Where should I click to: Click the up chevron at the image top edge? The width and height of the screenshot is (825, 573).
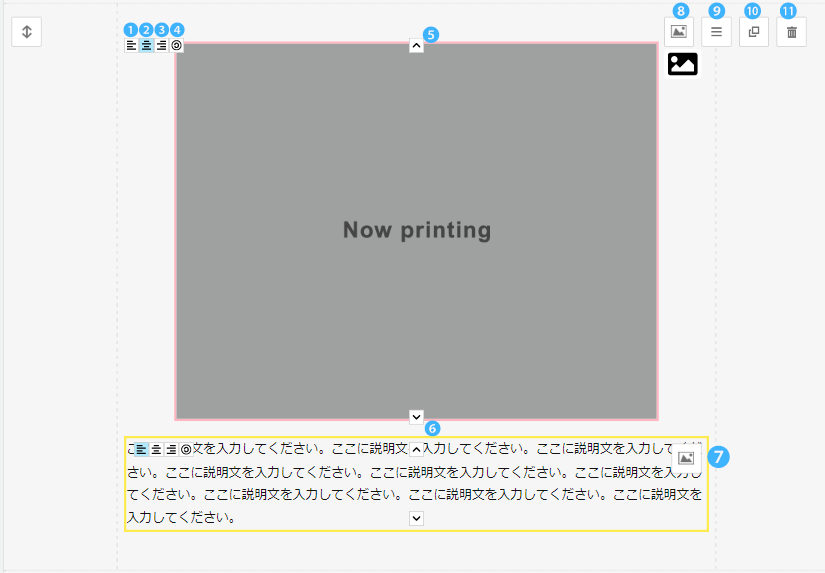tap(416, 45)
